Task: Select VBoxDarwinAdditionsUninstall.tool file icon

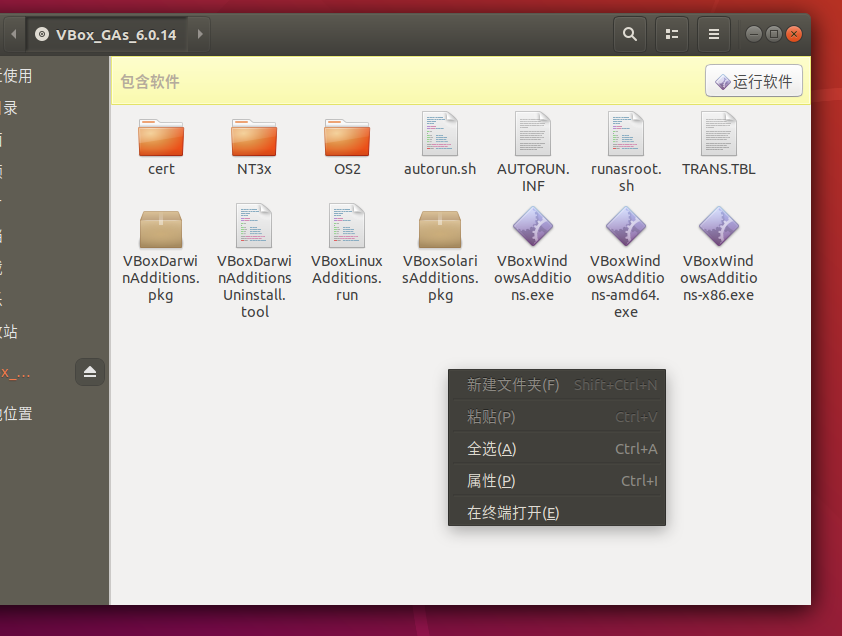Action: 254,226
